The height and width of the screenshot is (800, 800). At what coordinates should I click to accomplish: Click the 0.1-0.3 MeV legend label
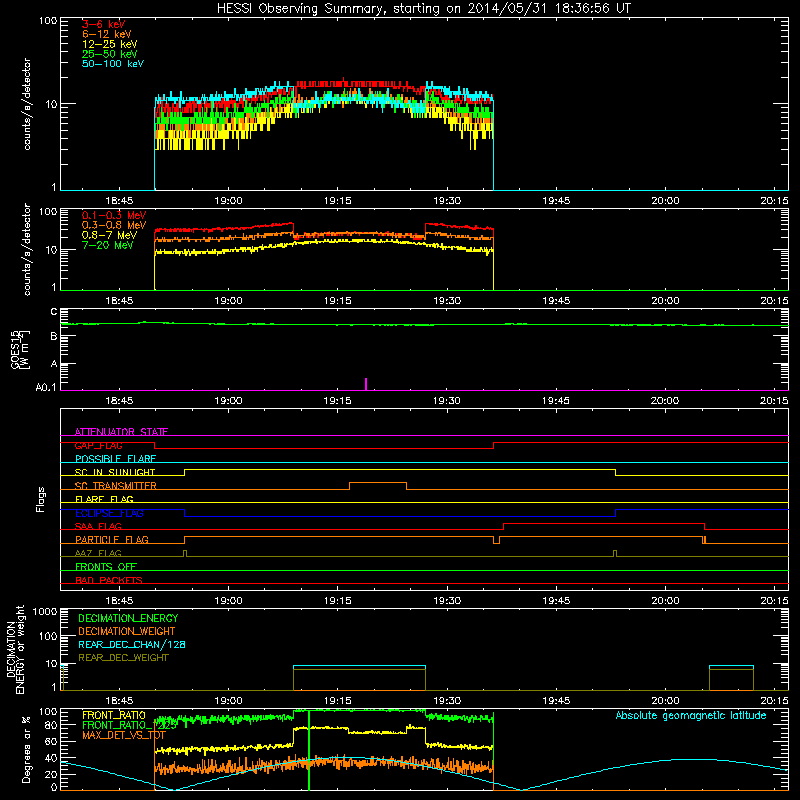(114, 215)
